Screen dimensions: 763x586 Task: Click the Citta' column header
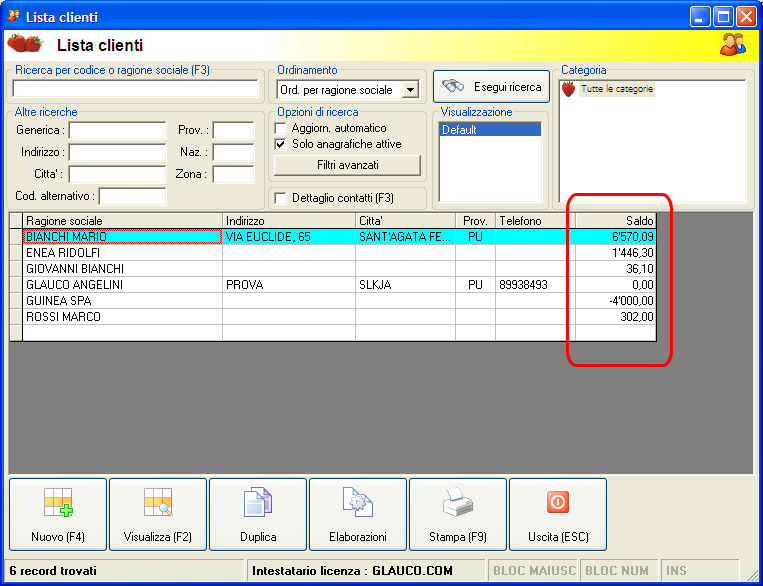pyautogui.click(x=406, y=221)
